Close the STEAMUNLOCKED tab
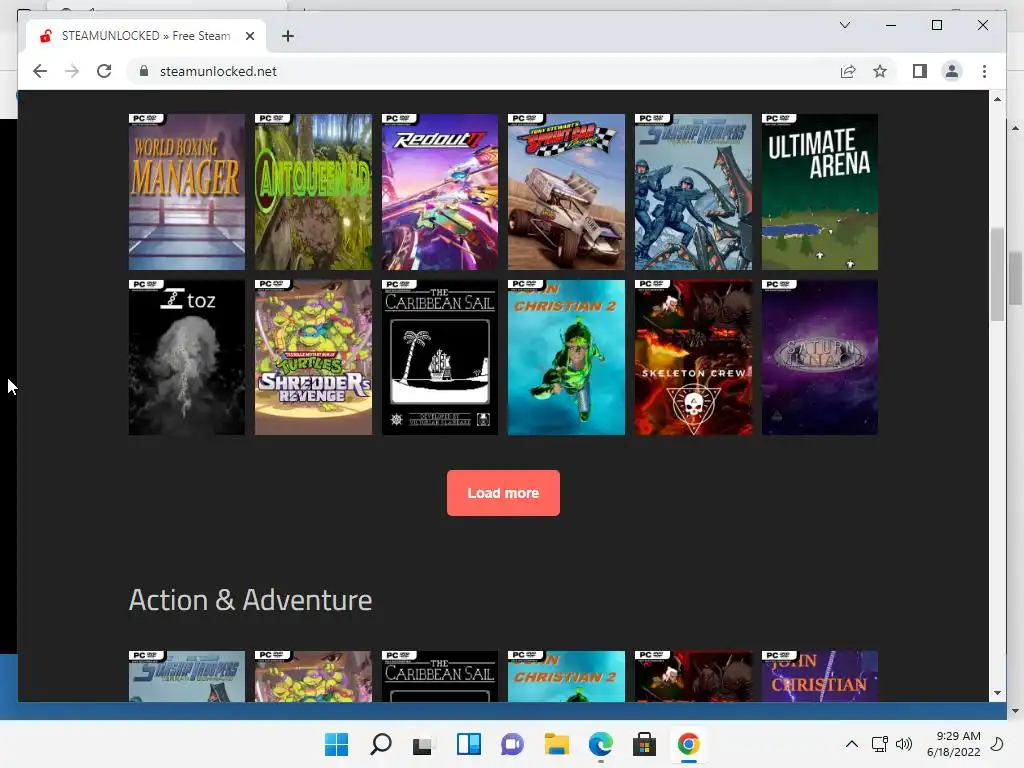Viewport: 1024px width, 768px height. 249,36
